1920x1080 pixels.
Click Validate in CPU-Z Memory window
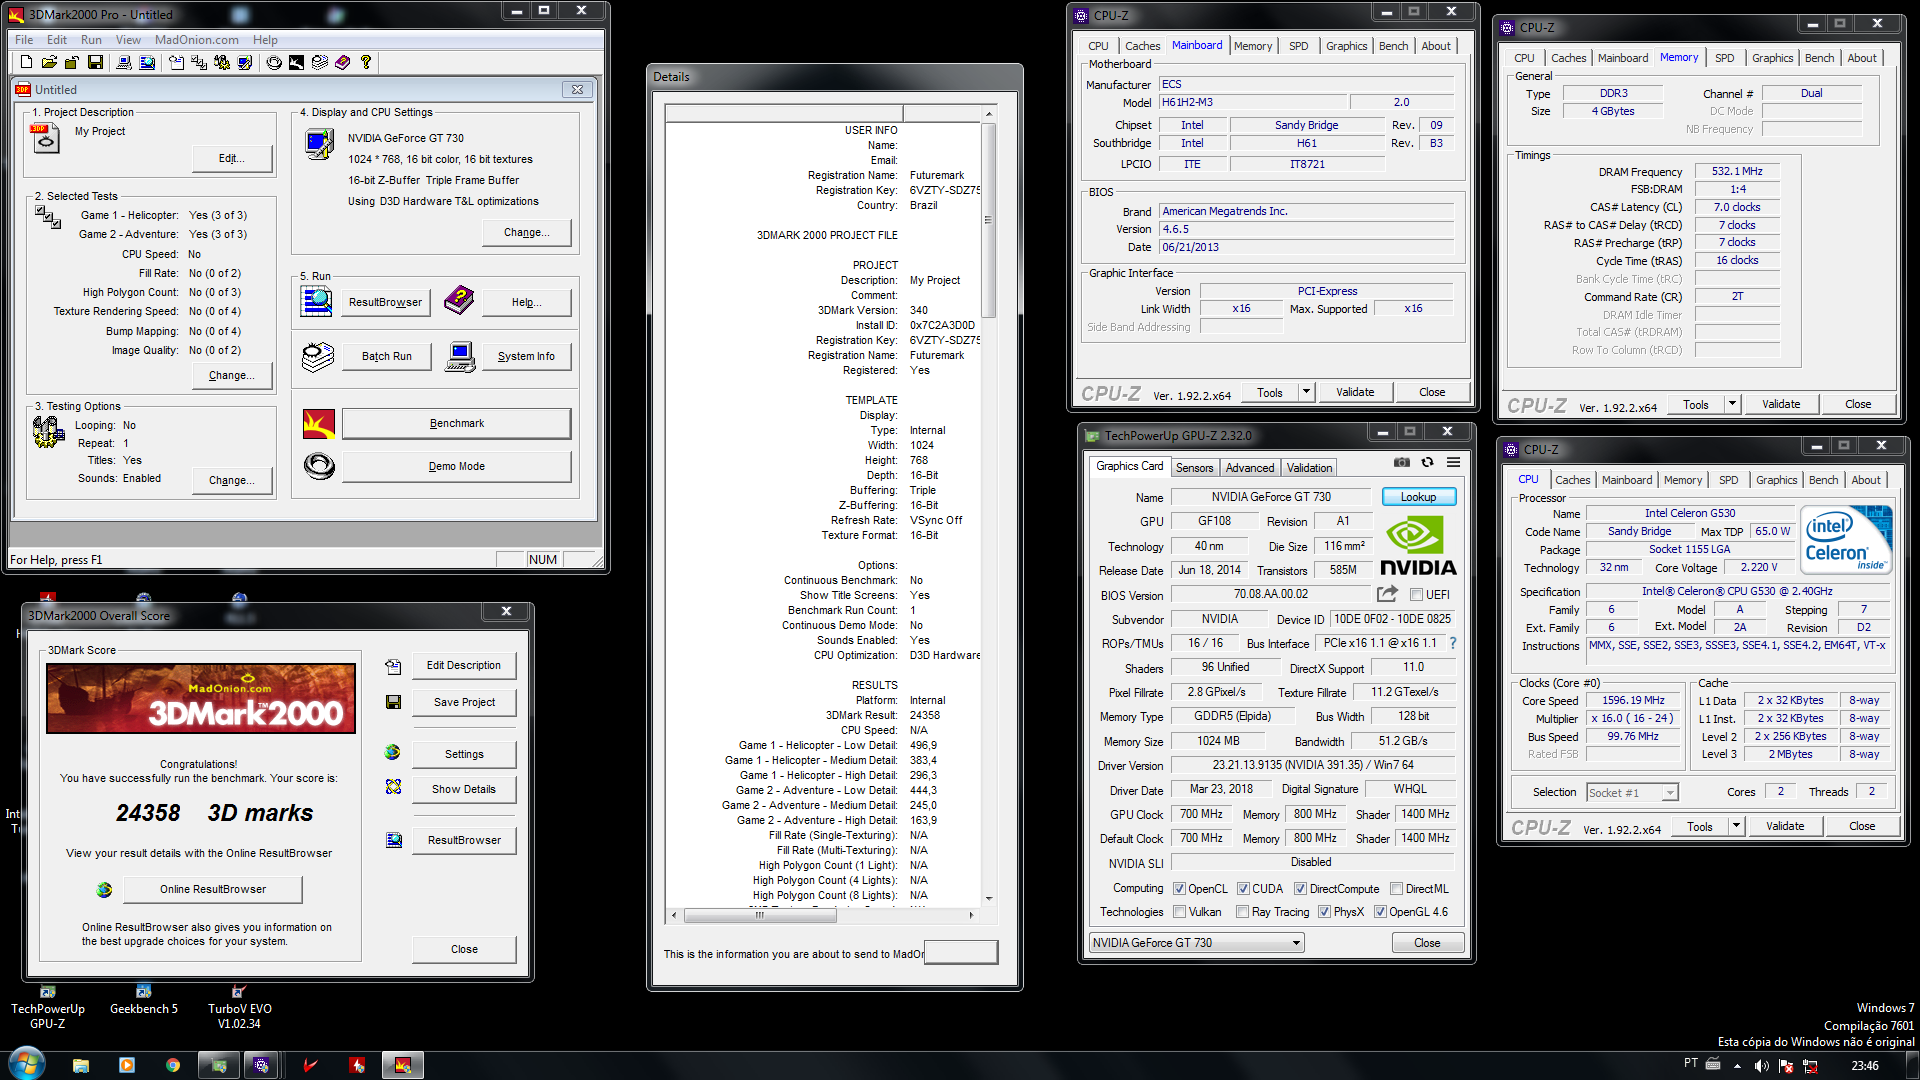tap(1781, 404)
